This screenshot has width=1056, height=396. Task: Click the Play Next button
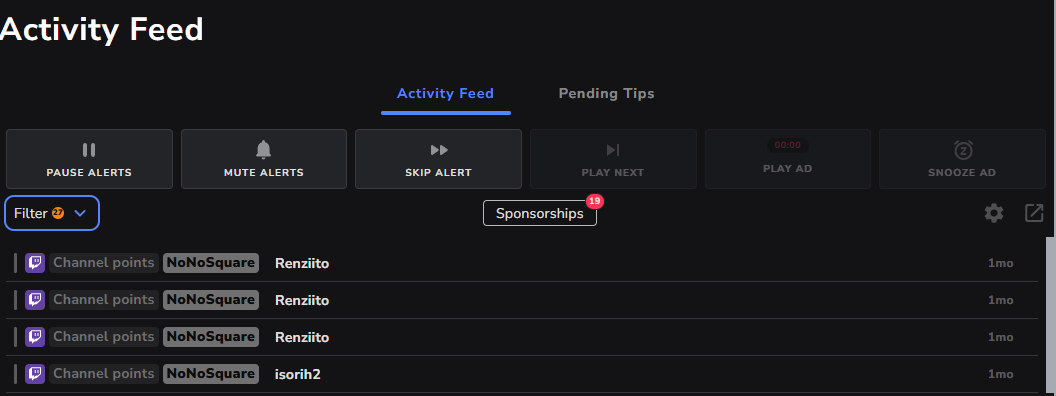click(613, 159)
